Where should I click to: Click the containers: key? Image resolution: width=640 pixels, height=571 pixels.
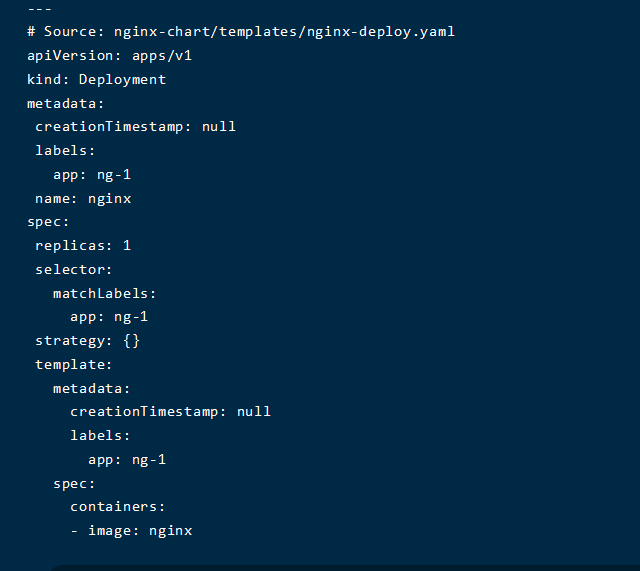pyautogui.click(x=118, y=507)
